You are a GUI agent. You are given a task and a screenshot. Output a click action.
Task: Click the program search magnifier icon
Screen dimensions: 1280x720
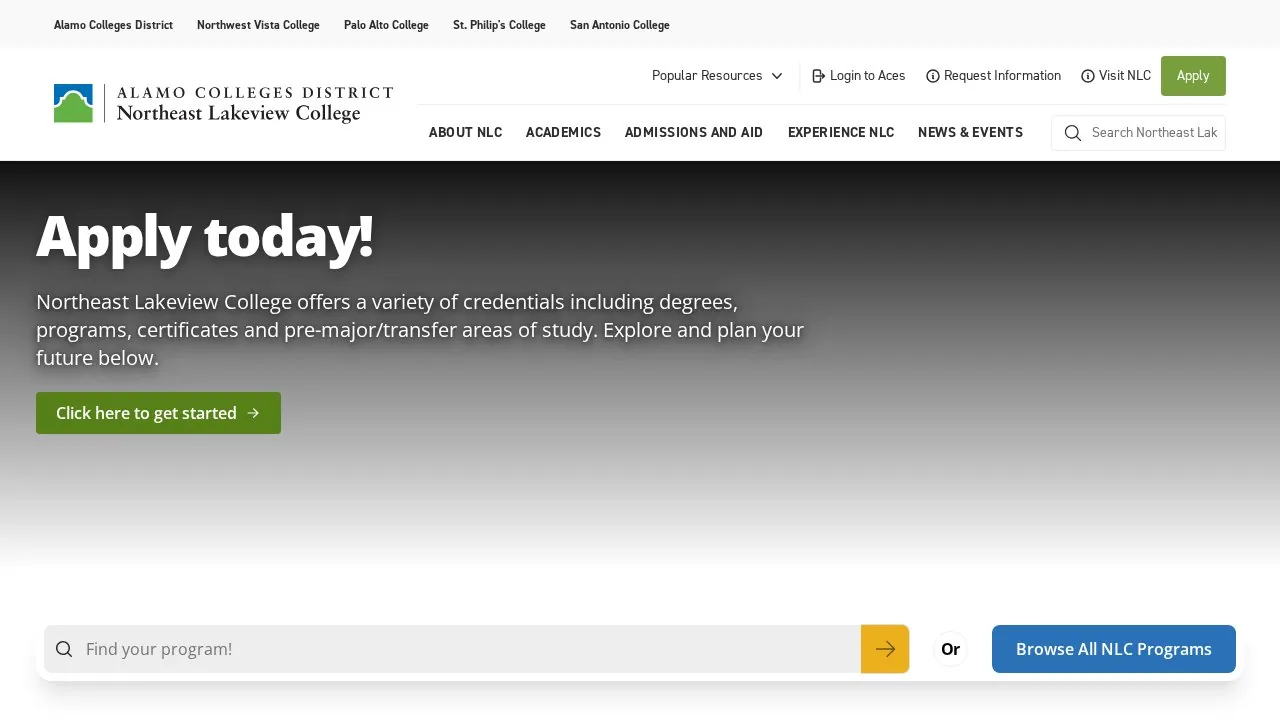click(x=64, y=649)
